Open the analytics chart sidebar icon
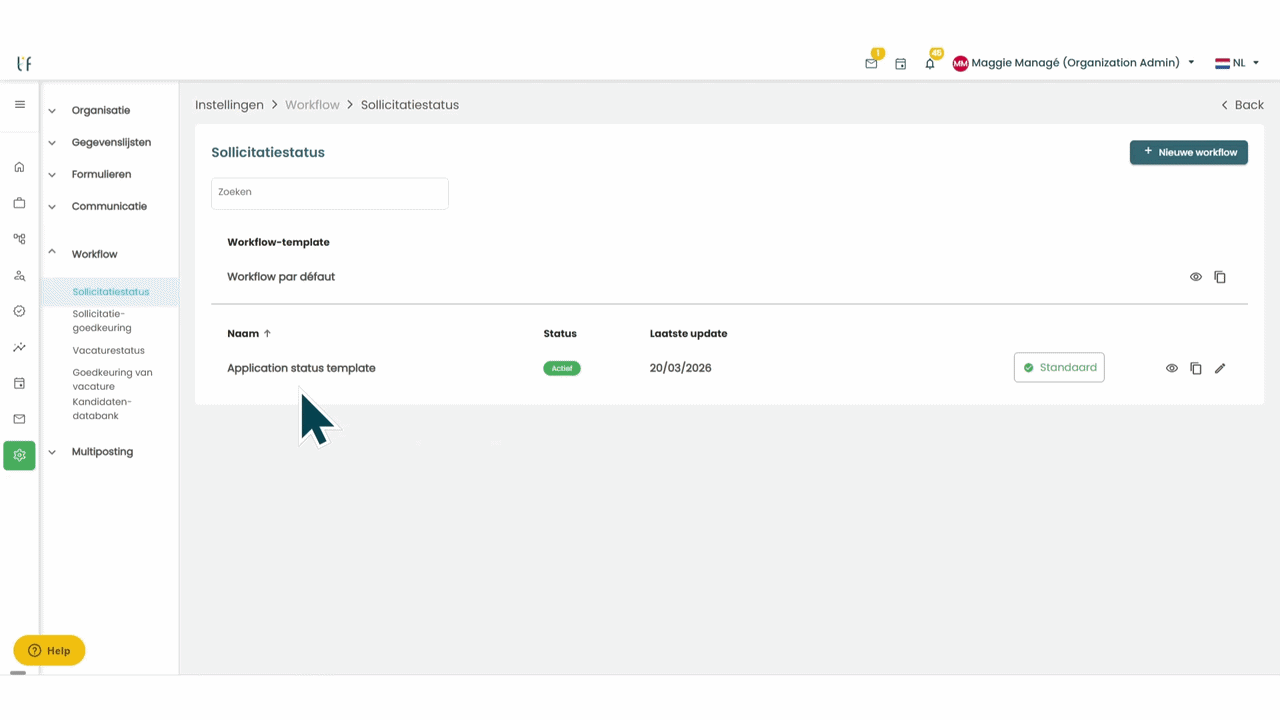 (19, 347)
